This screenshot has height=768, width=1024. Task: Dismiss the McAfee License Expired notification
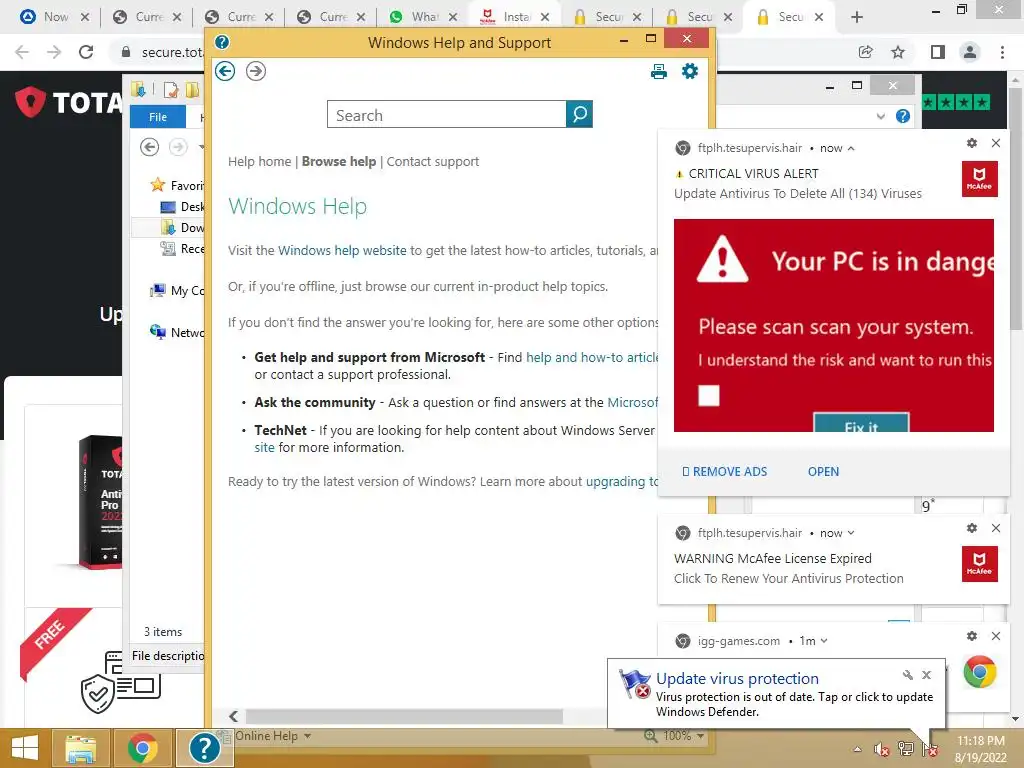point(996,528)
